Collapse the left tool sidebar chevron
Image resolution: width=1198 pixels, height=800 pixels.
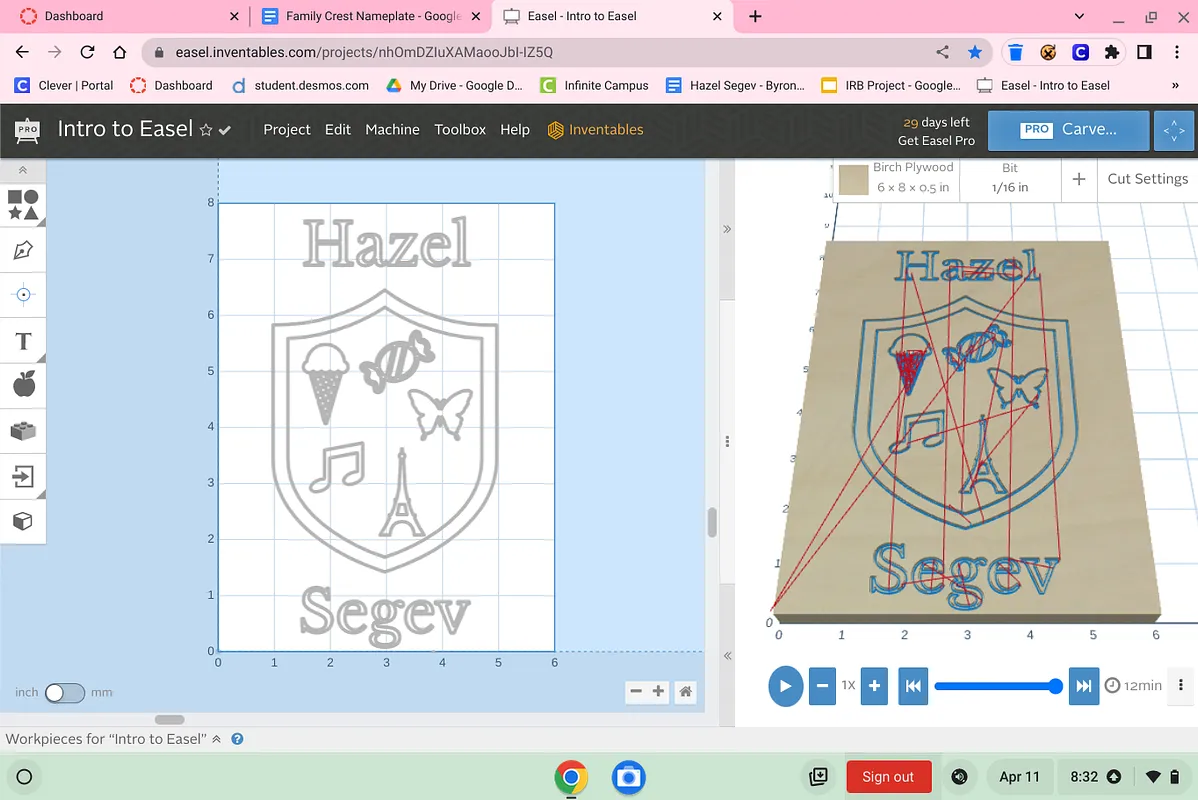coord(23,171)
